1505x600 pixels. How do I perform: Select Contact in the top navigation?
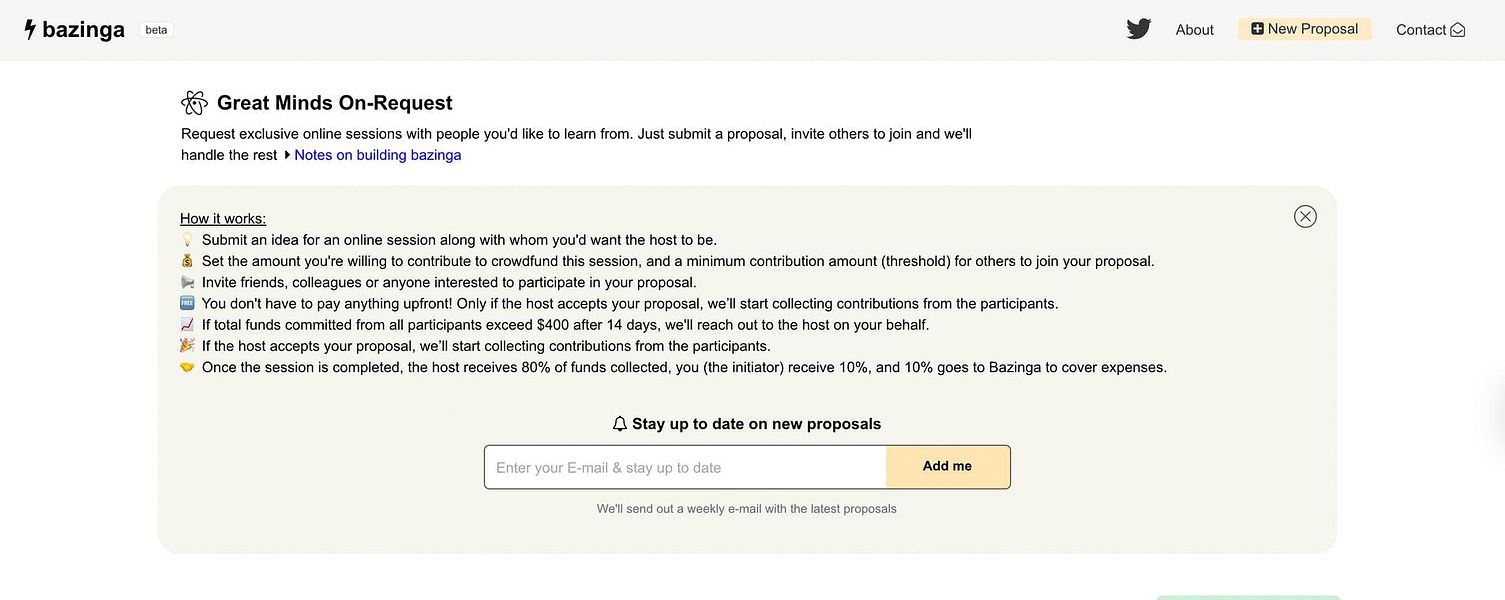[x=1420, y=30]
